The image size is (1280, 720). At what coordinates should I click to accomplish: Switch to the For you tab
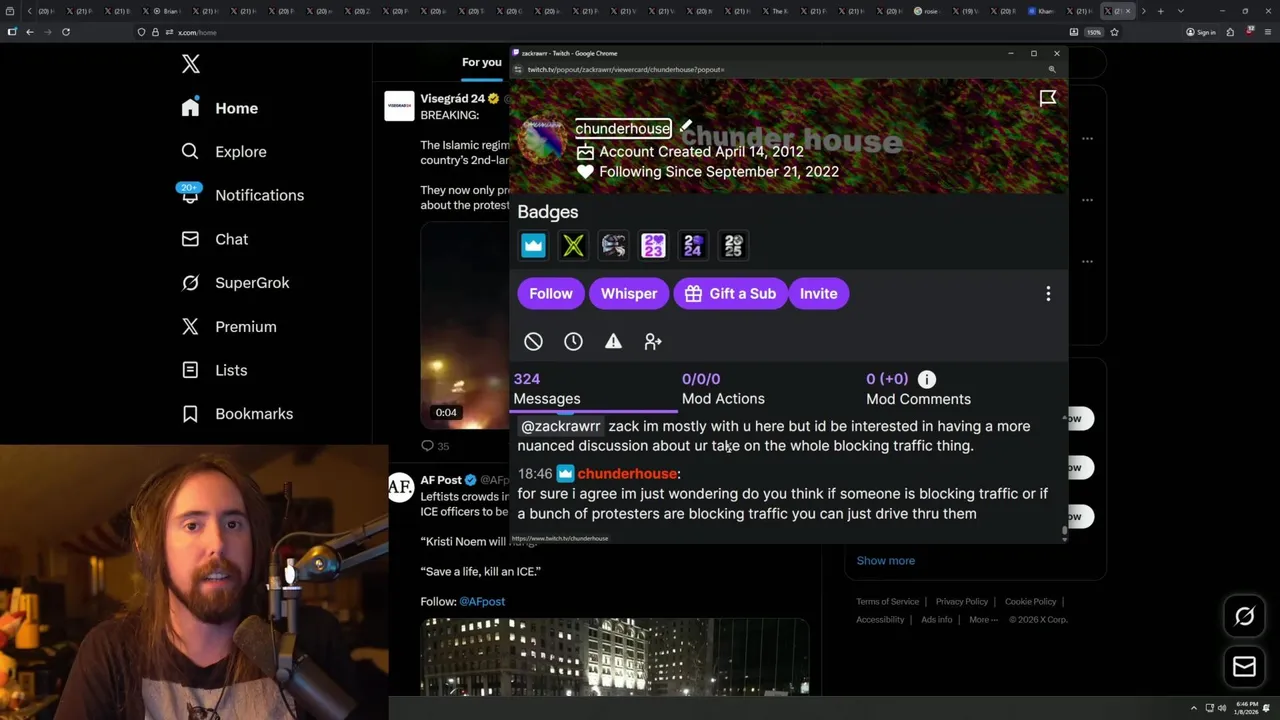pos(482,62)
